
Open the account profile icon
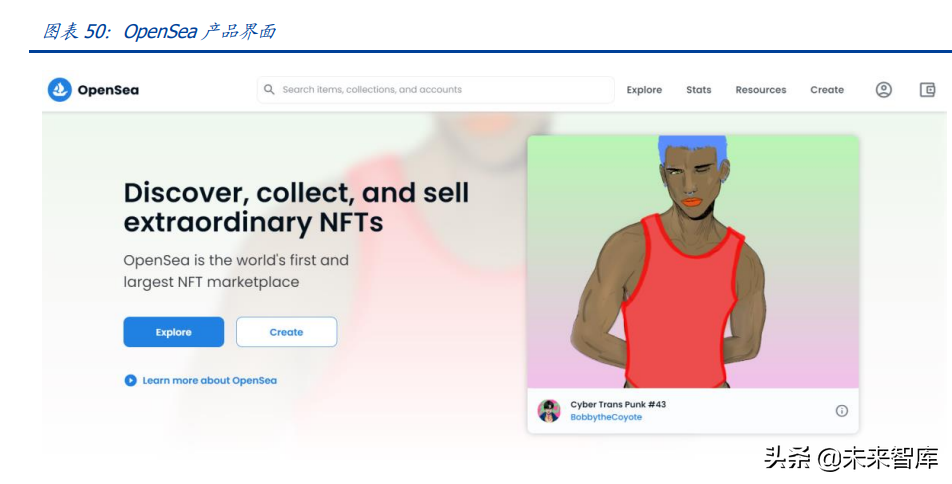pos(883,90)
